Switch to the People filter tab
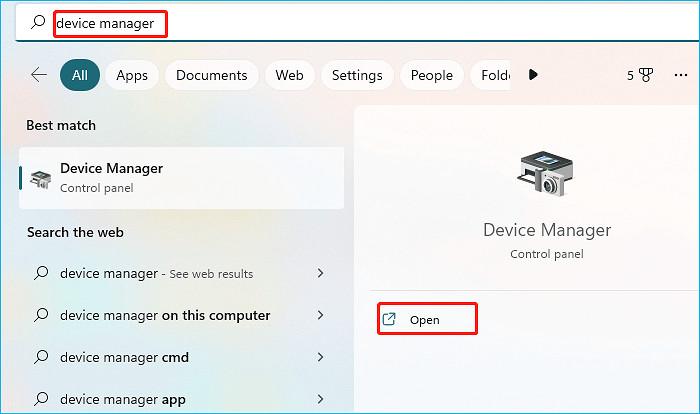The width and height of the screenshot is (700, 414). (x=431, y=75)
